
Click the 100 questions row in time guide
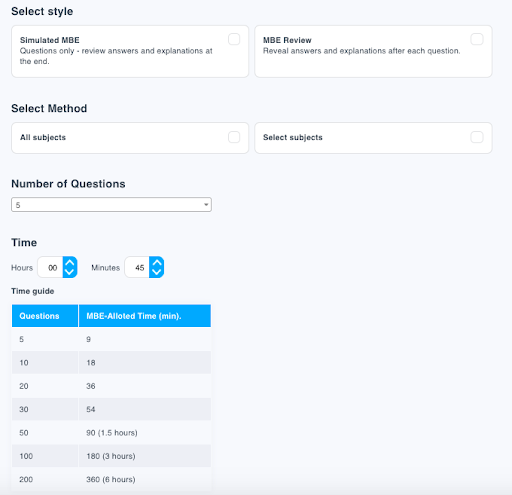[x=111, y=456]
